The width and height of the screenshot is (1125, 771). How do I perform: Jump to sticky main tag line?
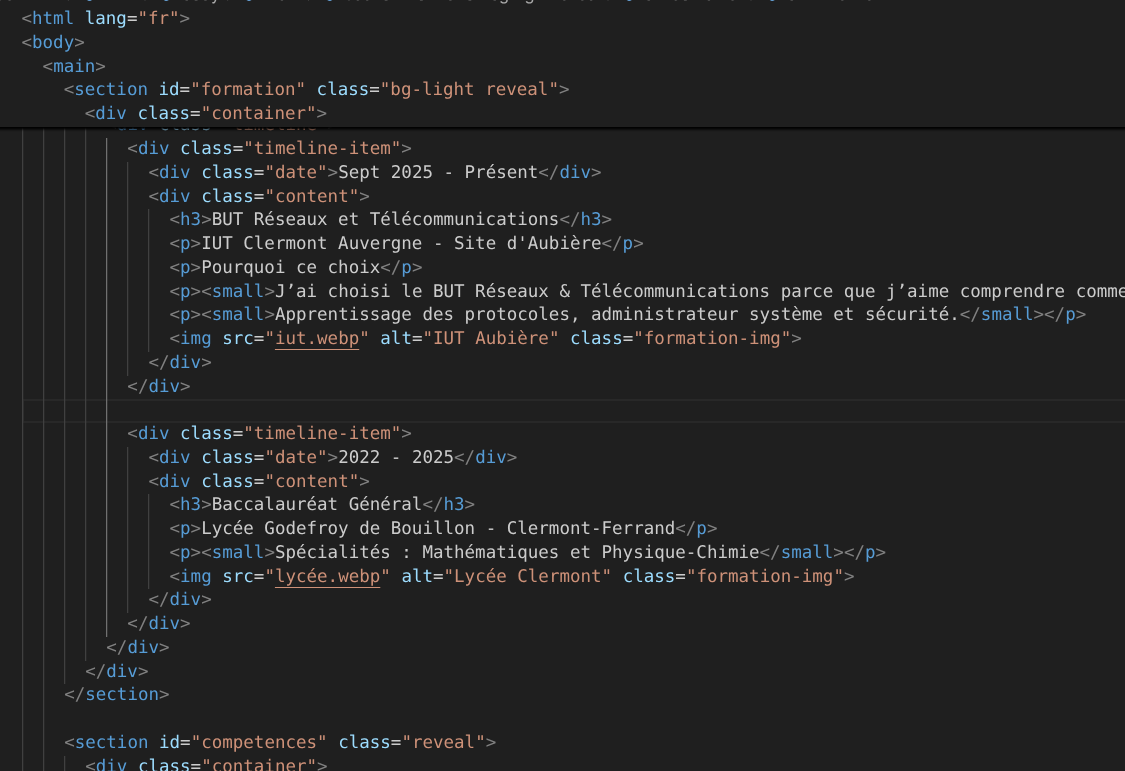coord(73,66)
